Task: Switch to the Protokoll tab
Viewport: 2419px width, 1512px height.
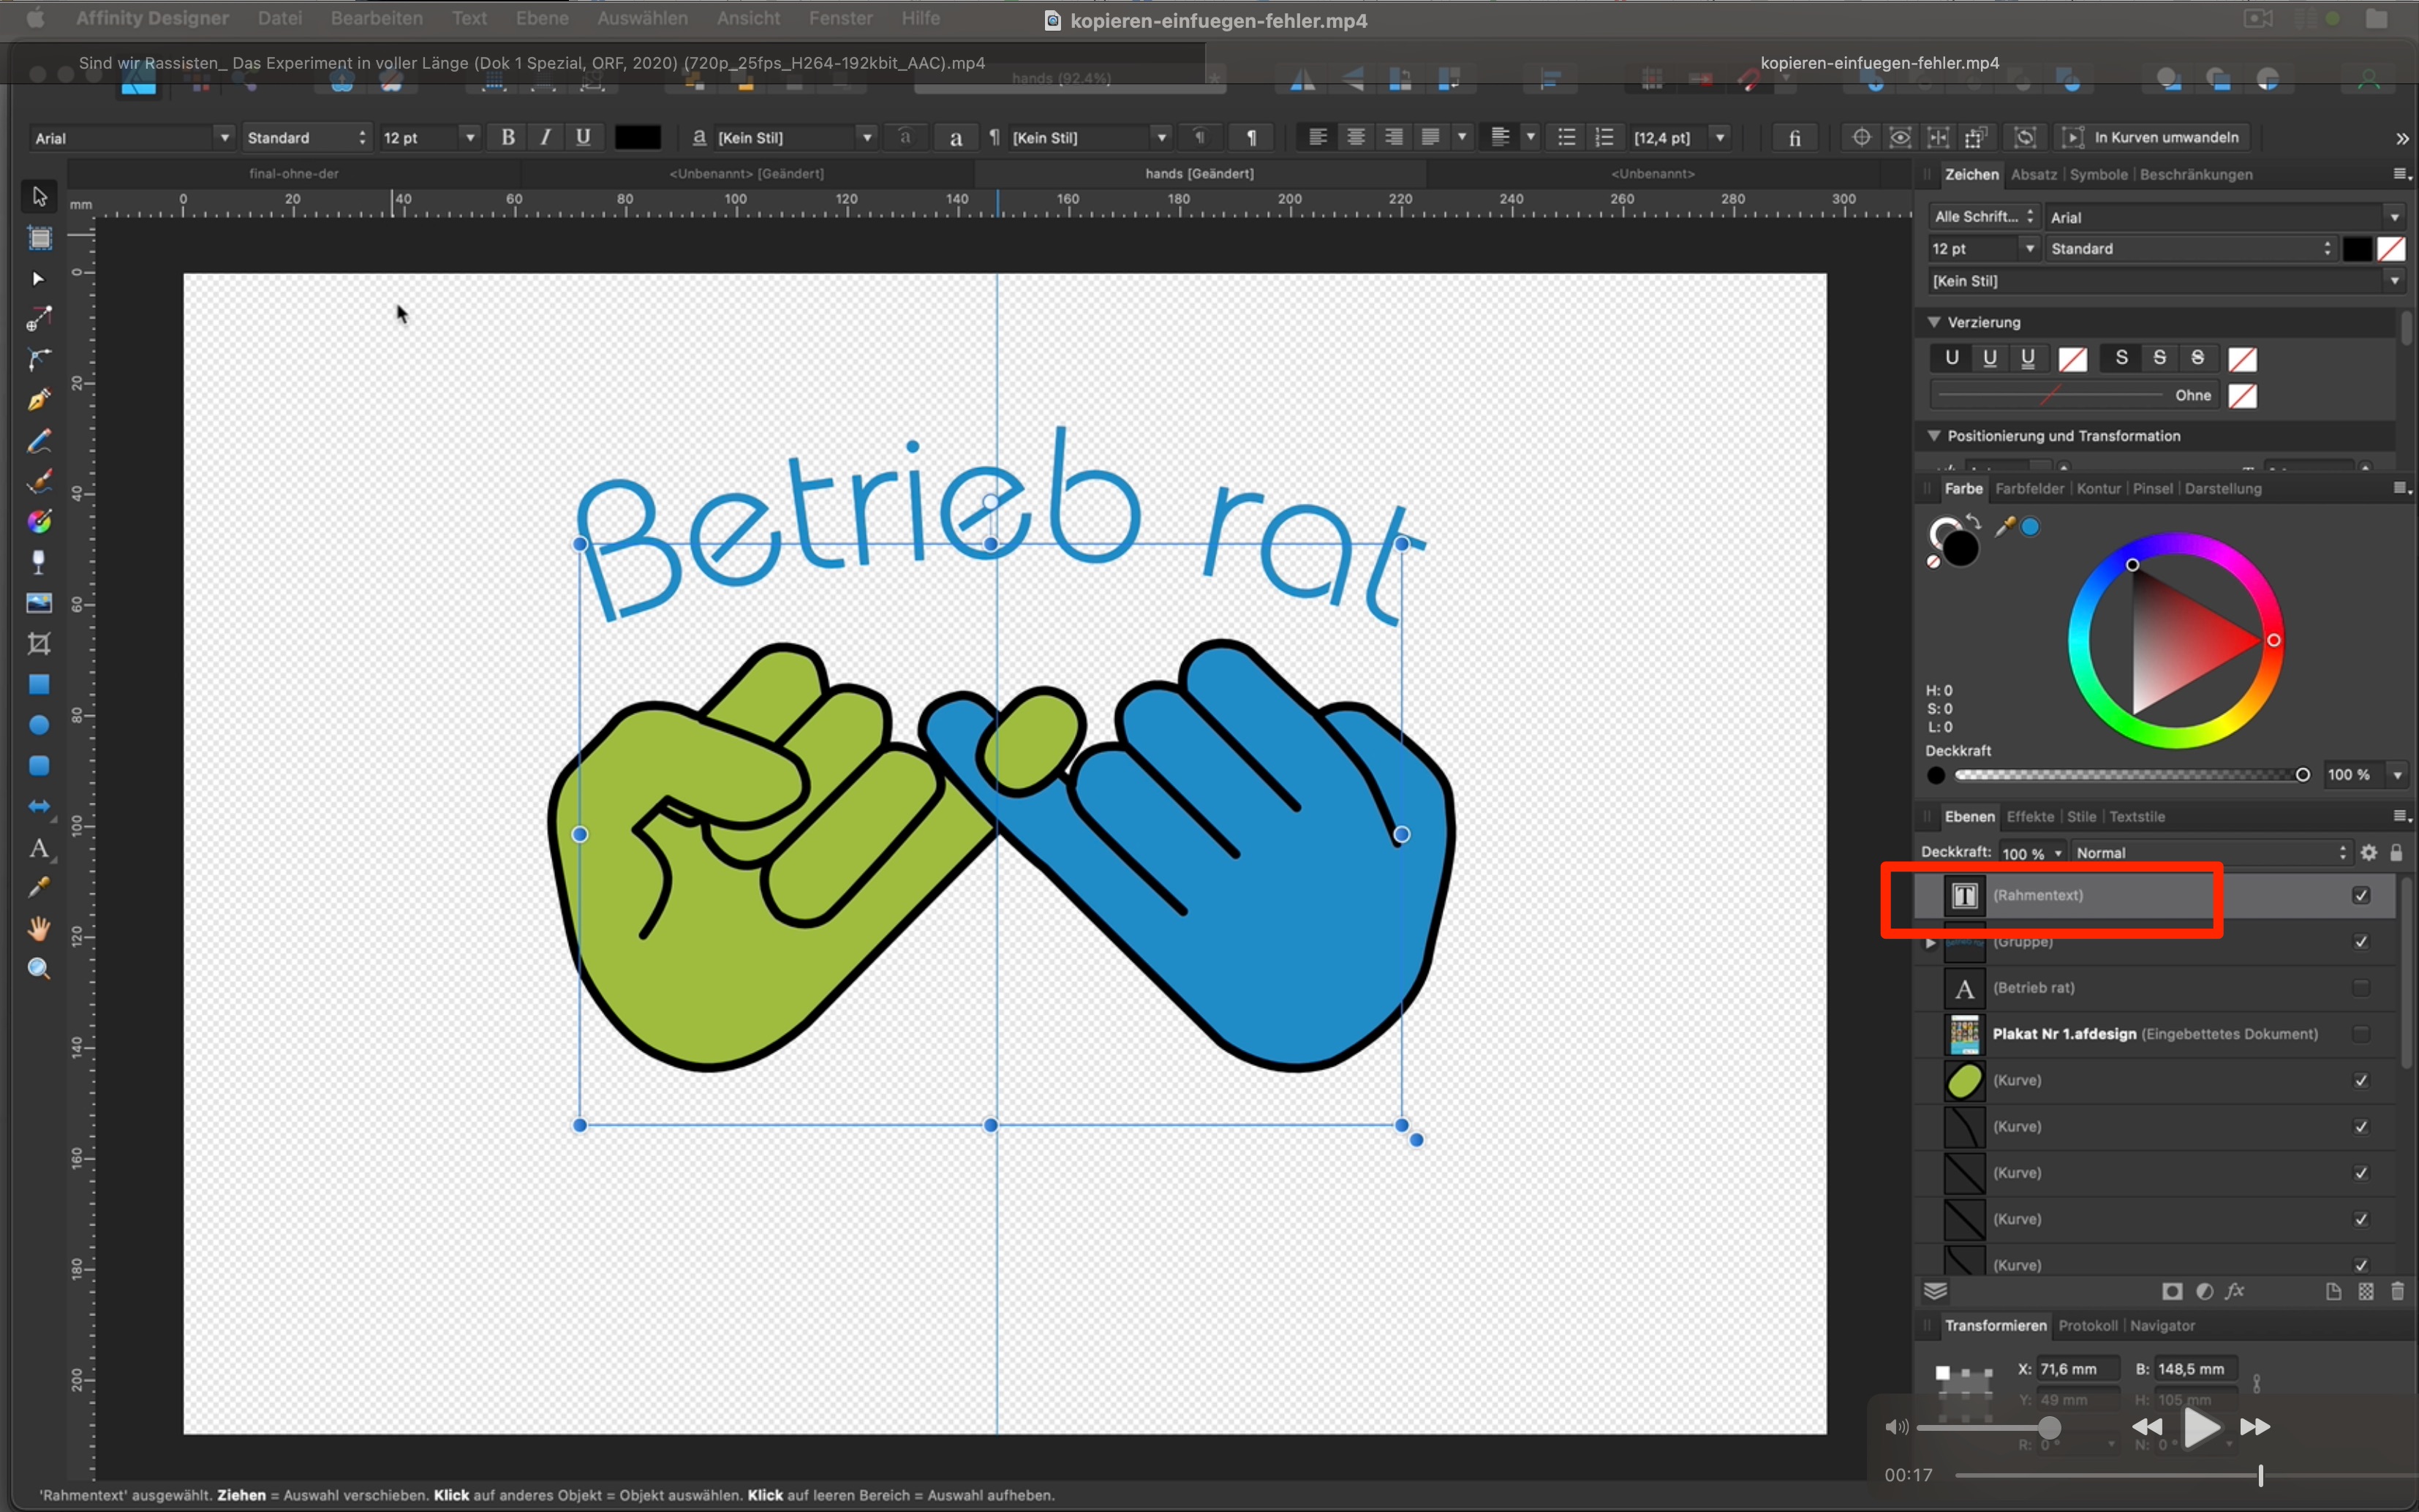Action: [2087, 1325]
